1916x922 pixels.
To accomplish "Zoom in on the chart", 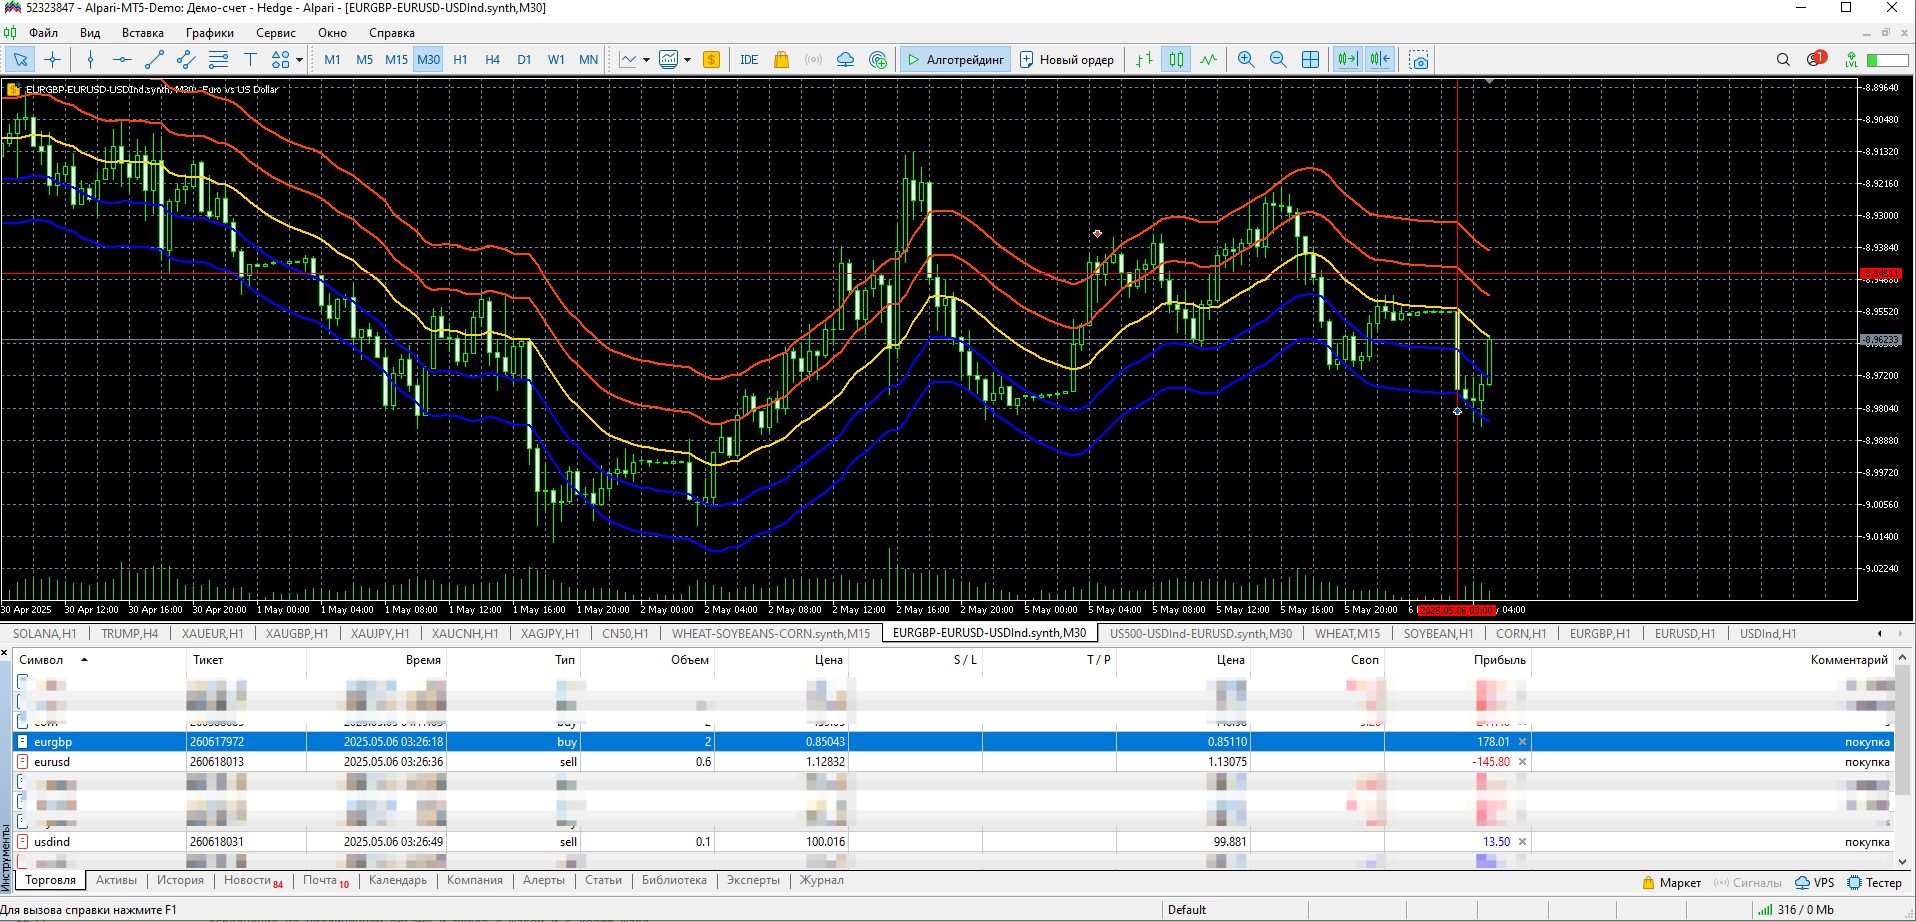I will 1246,60.
